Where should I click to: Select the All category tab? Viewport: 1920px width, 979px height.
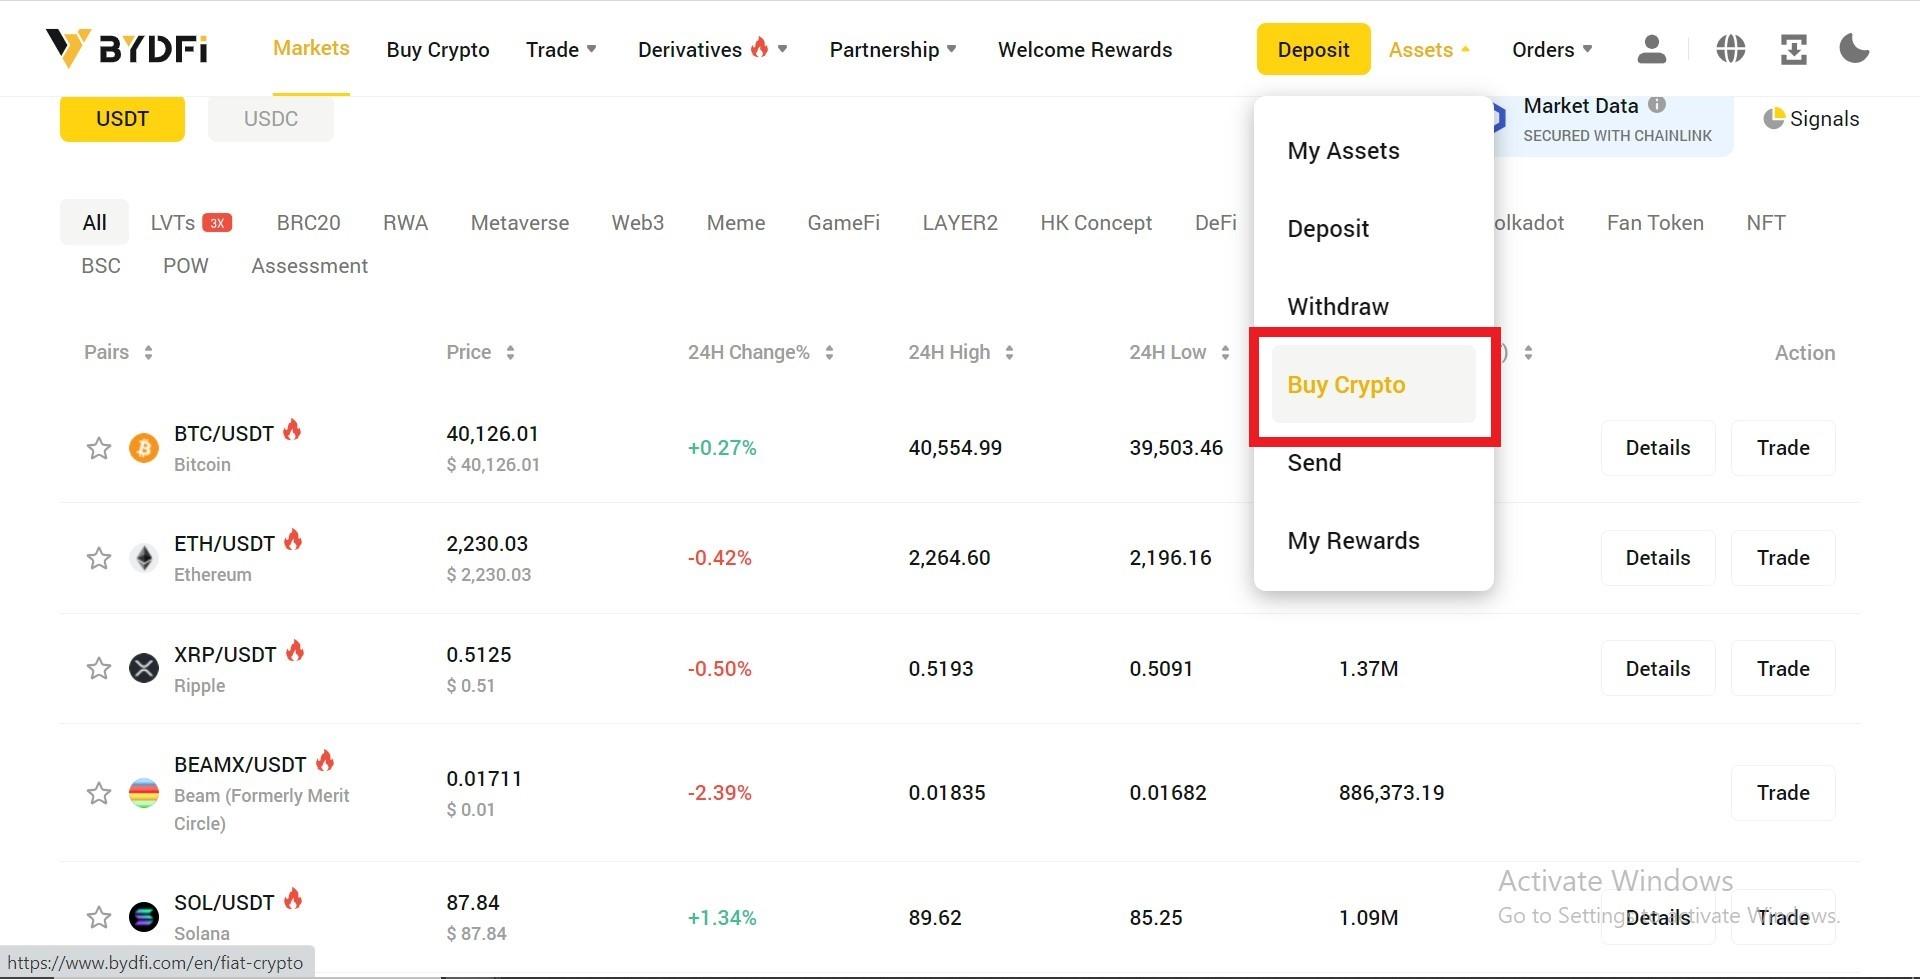pyautogui.click(x=94, y=223)
